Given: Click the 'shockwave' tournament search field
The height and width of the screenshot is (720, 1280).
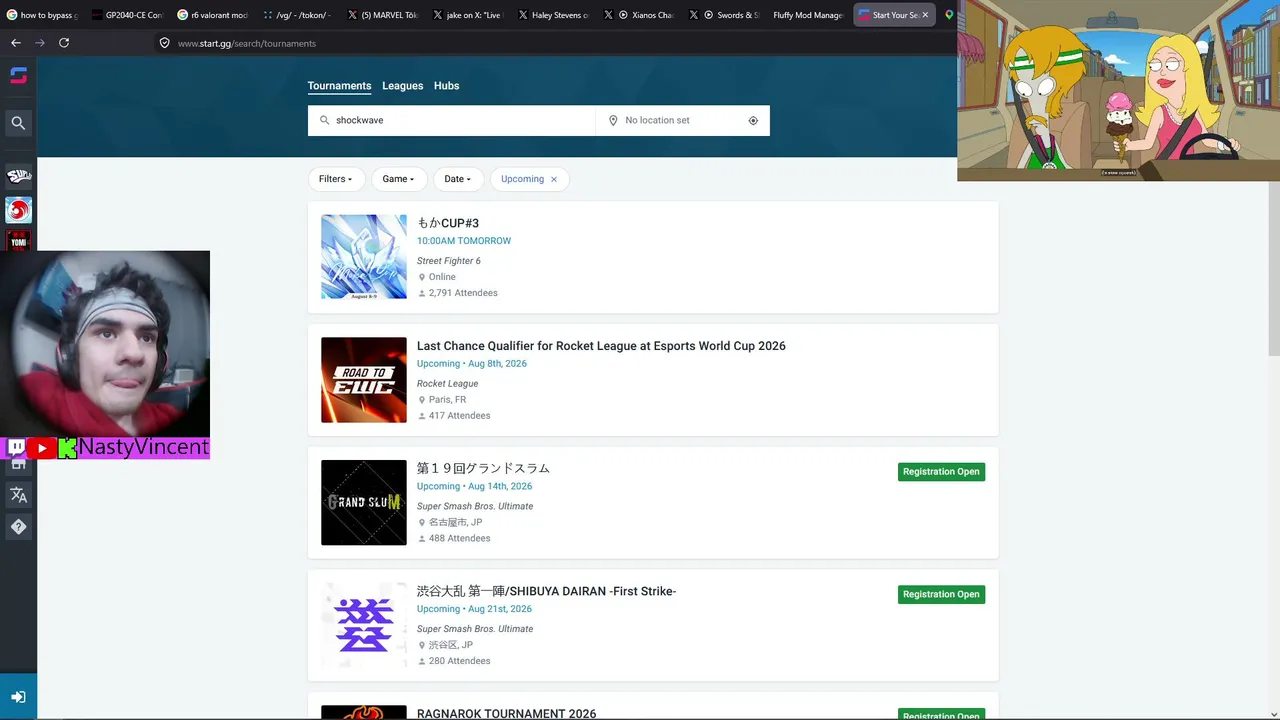Looking at the screenshot, I should coord(451,120).
